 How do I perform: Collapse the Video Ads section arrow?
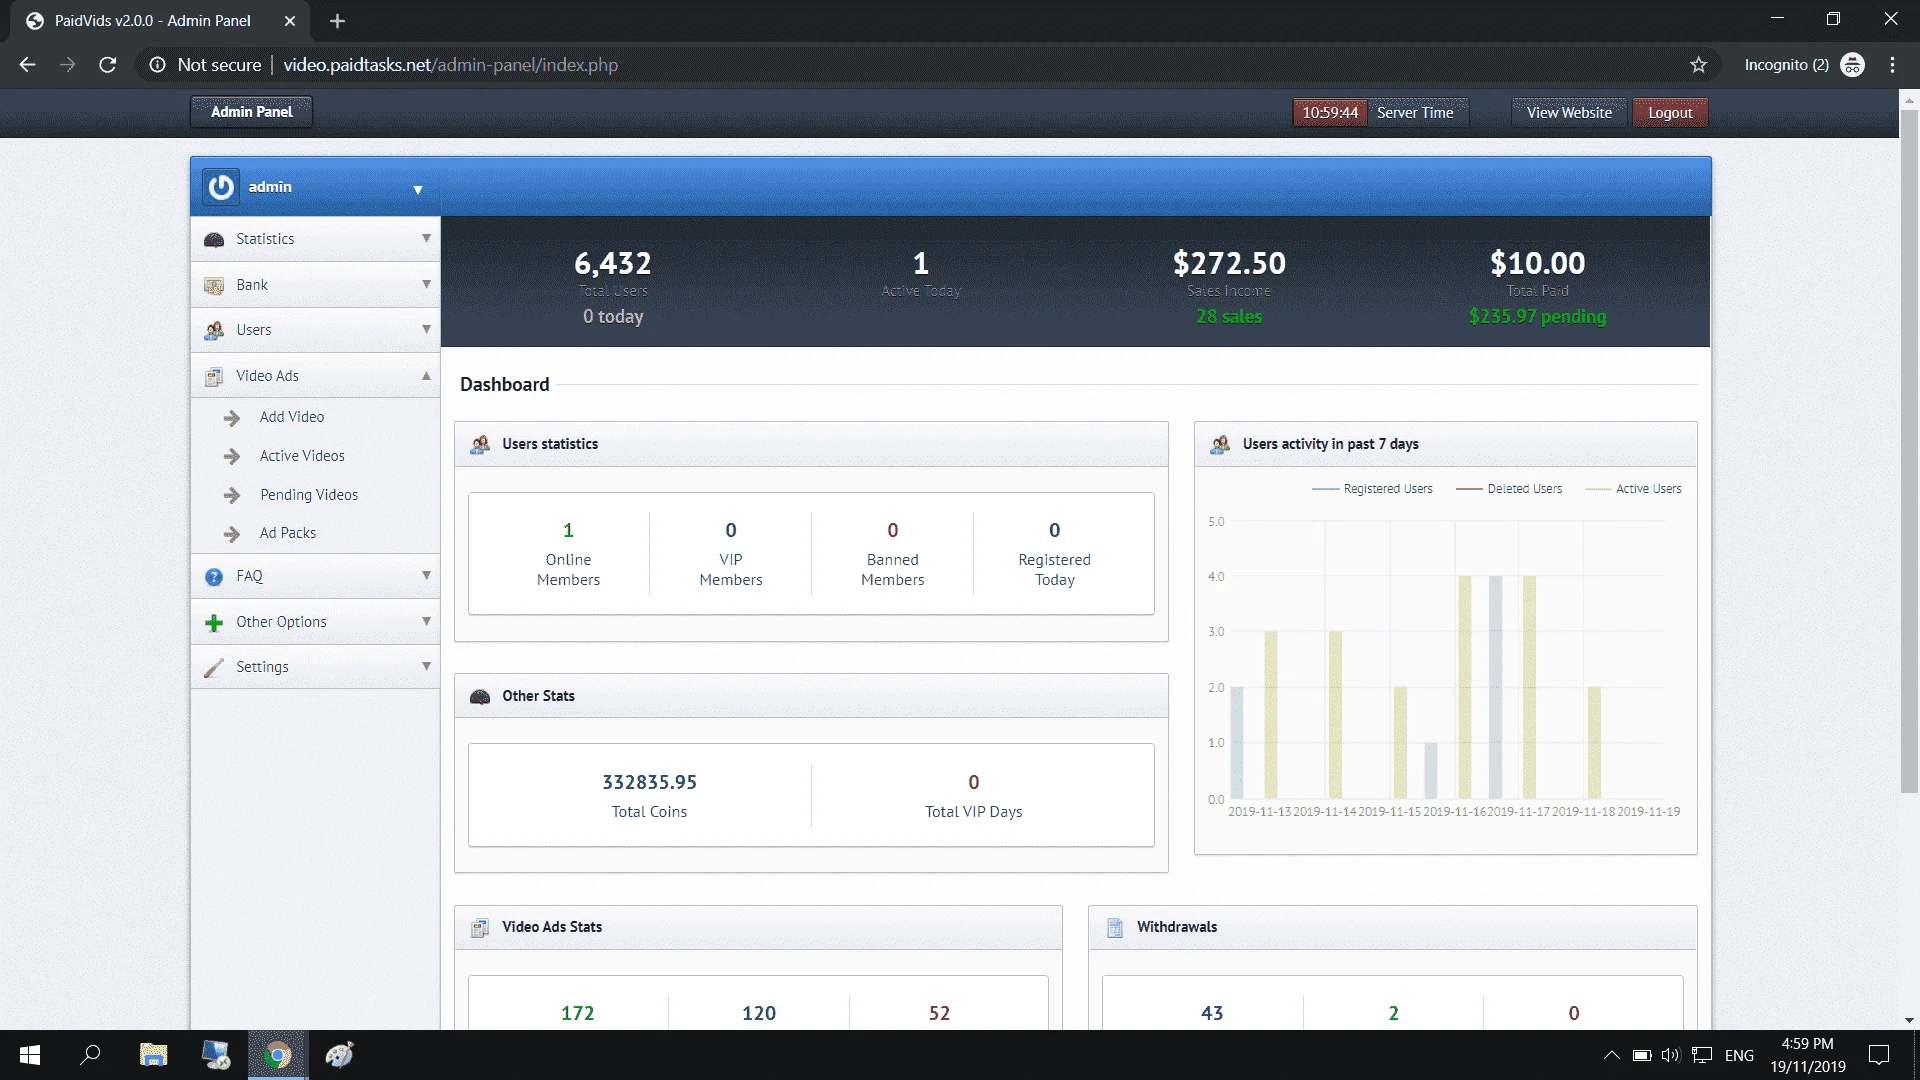(426, 376)
